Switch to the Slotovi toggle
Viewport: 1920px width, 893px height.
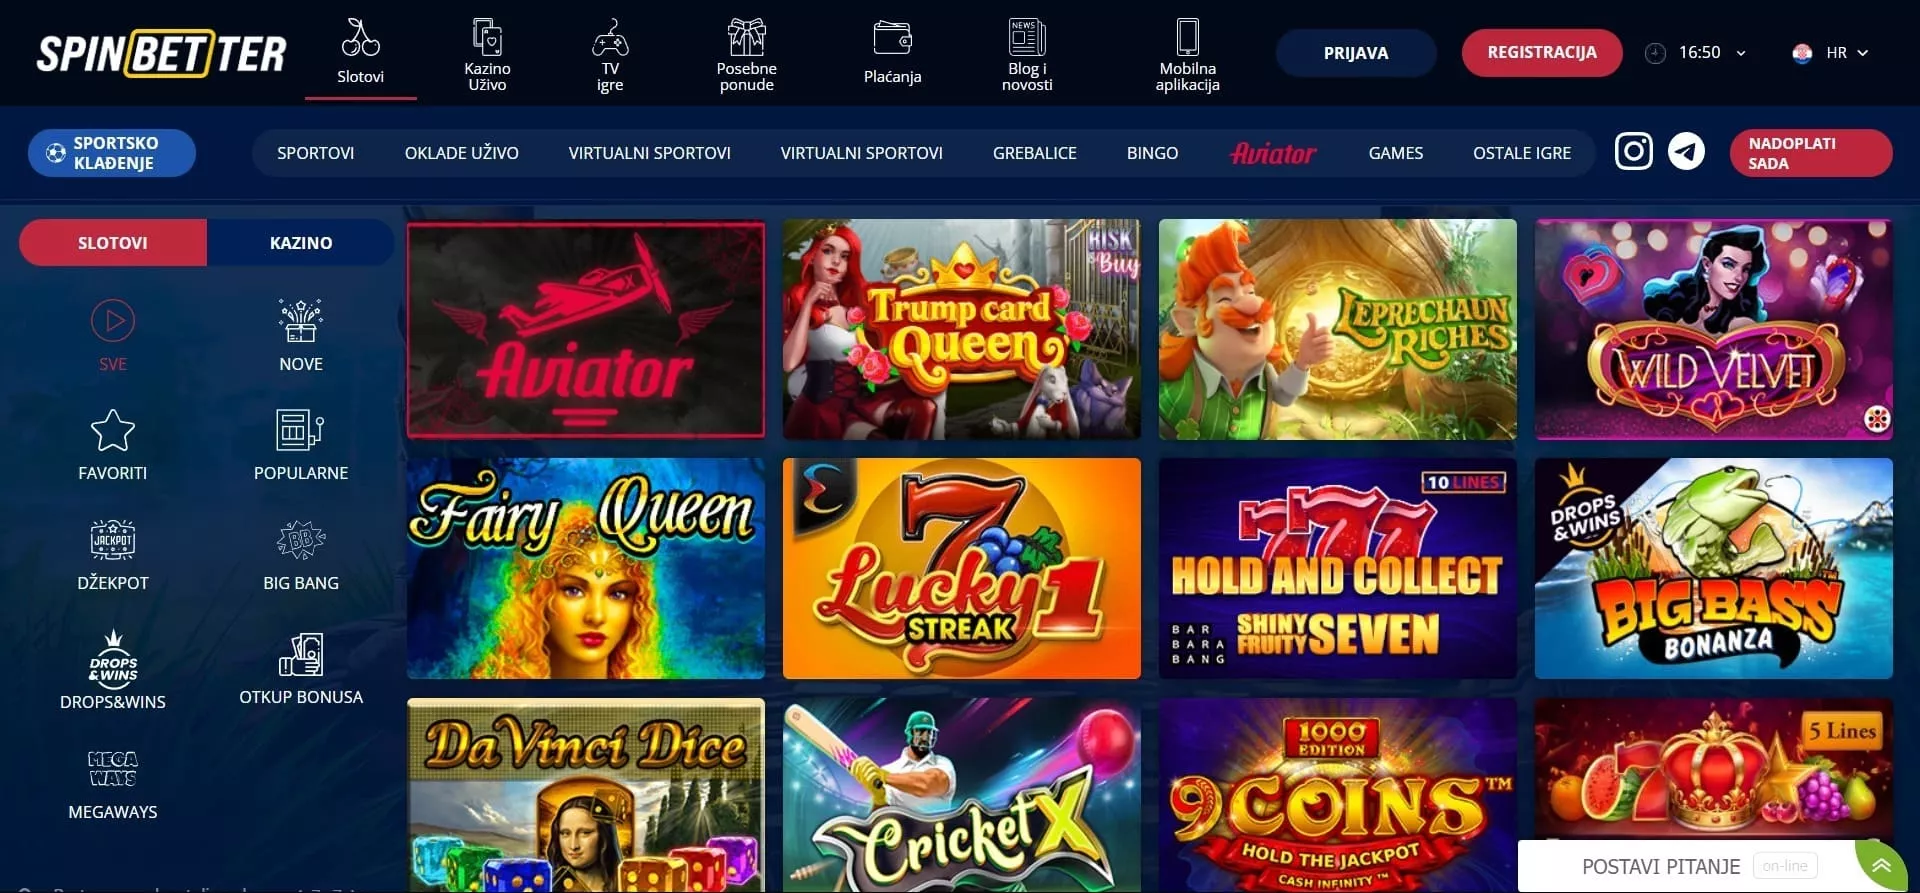pyautogui.click(x=113, y=243)
